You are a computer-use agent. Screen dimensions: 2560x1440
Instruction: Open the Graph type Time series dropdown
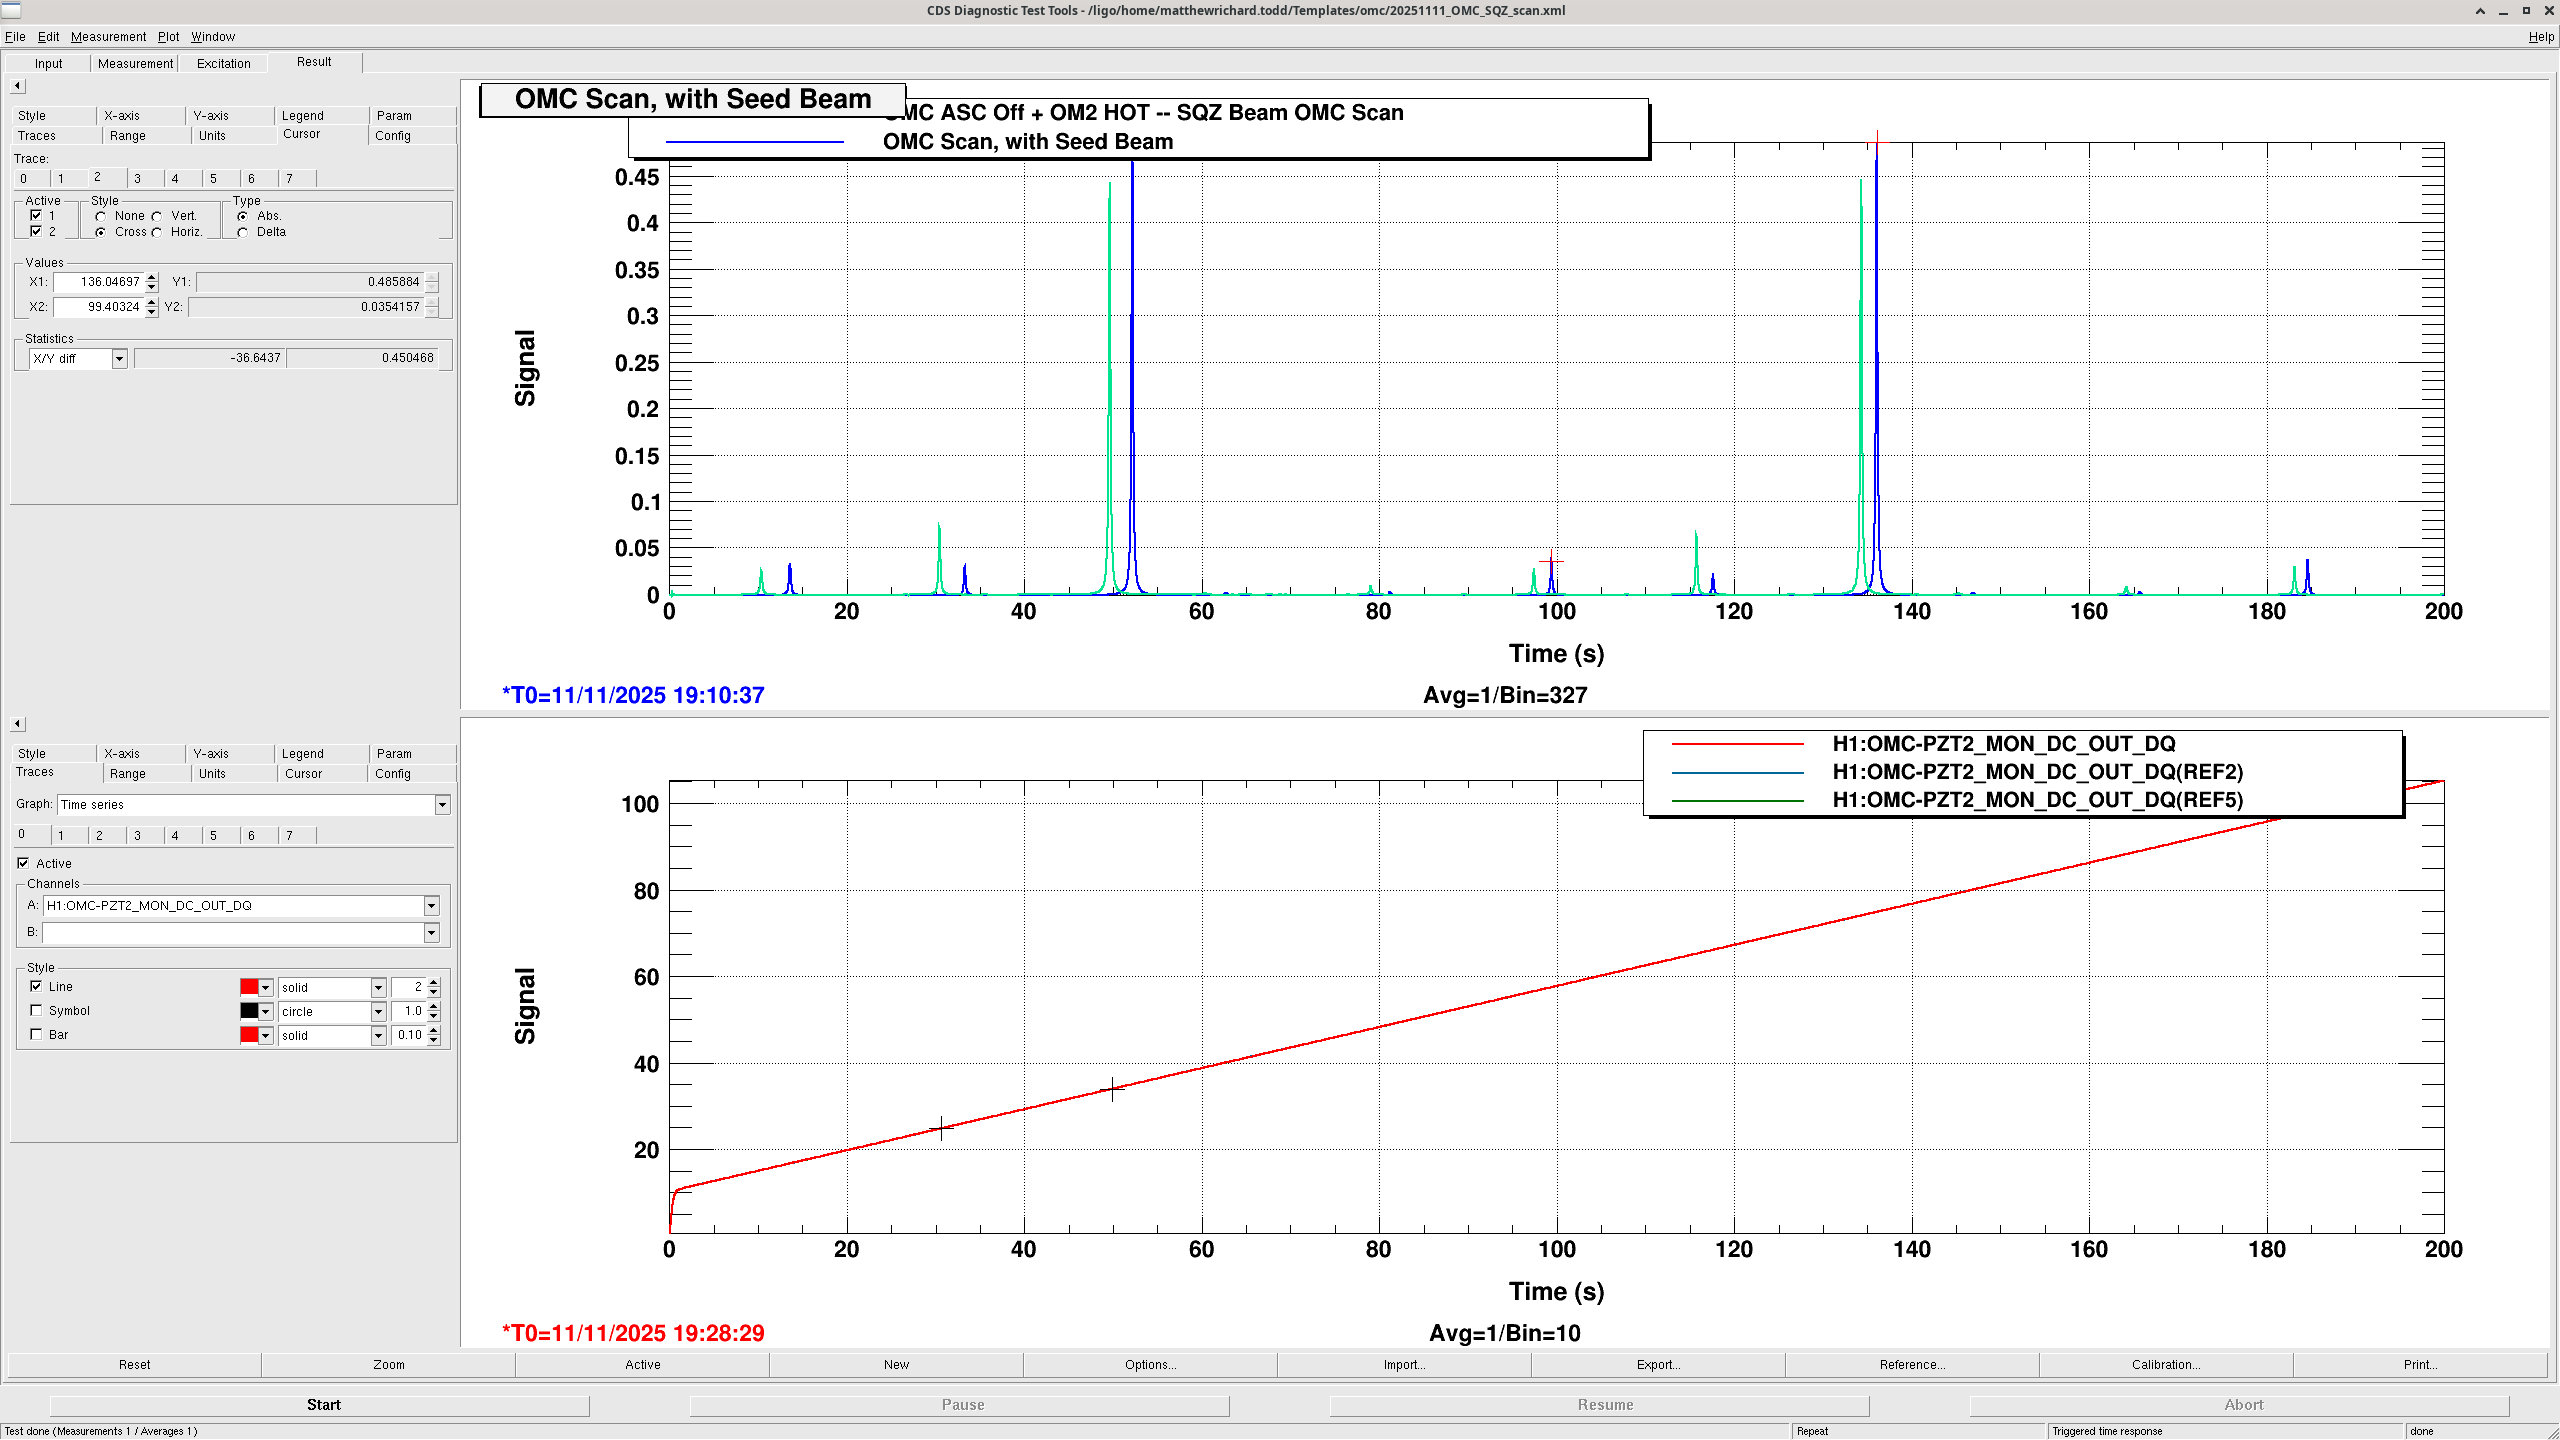pos(442,805)
